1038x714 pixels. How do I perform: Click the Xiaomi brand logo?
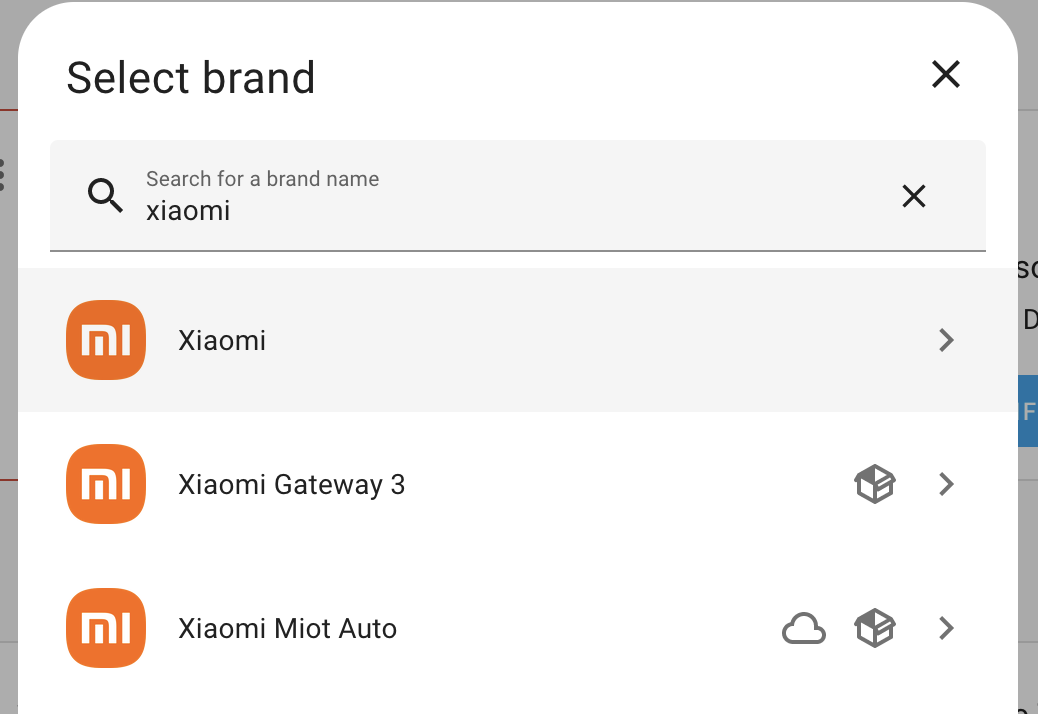click(x=105, y=340)
